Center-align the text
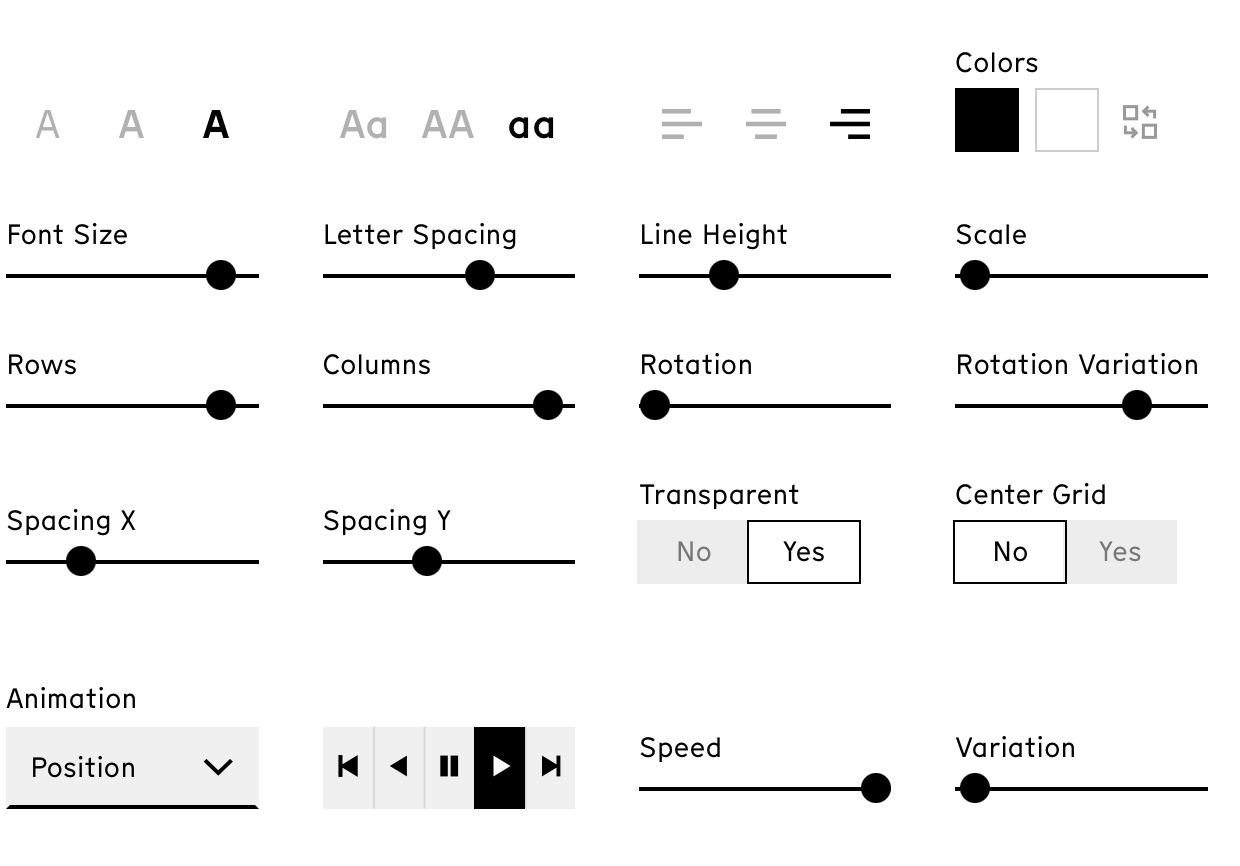Image resolution: width=1240 pixels, height=866 pixels. 765,124
